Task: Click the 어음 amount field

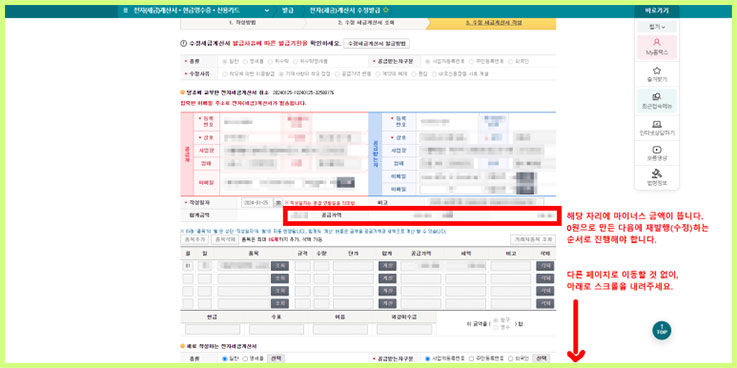Action: (341, 329)
